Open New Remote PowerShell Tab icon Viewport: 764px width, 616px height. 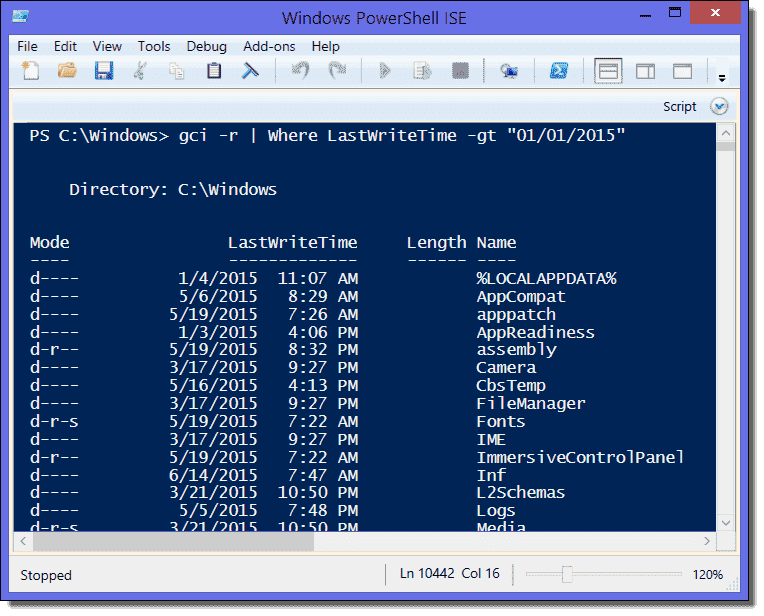509,71
